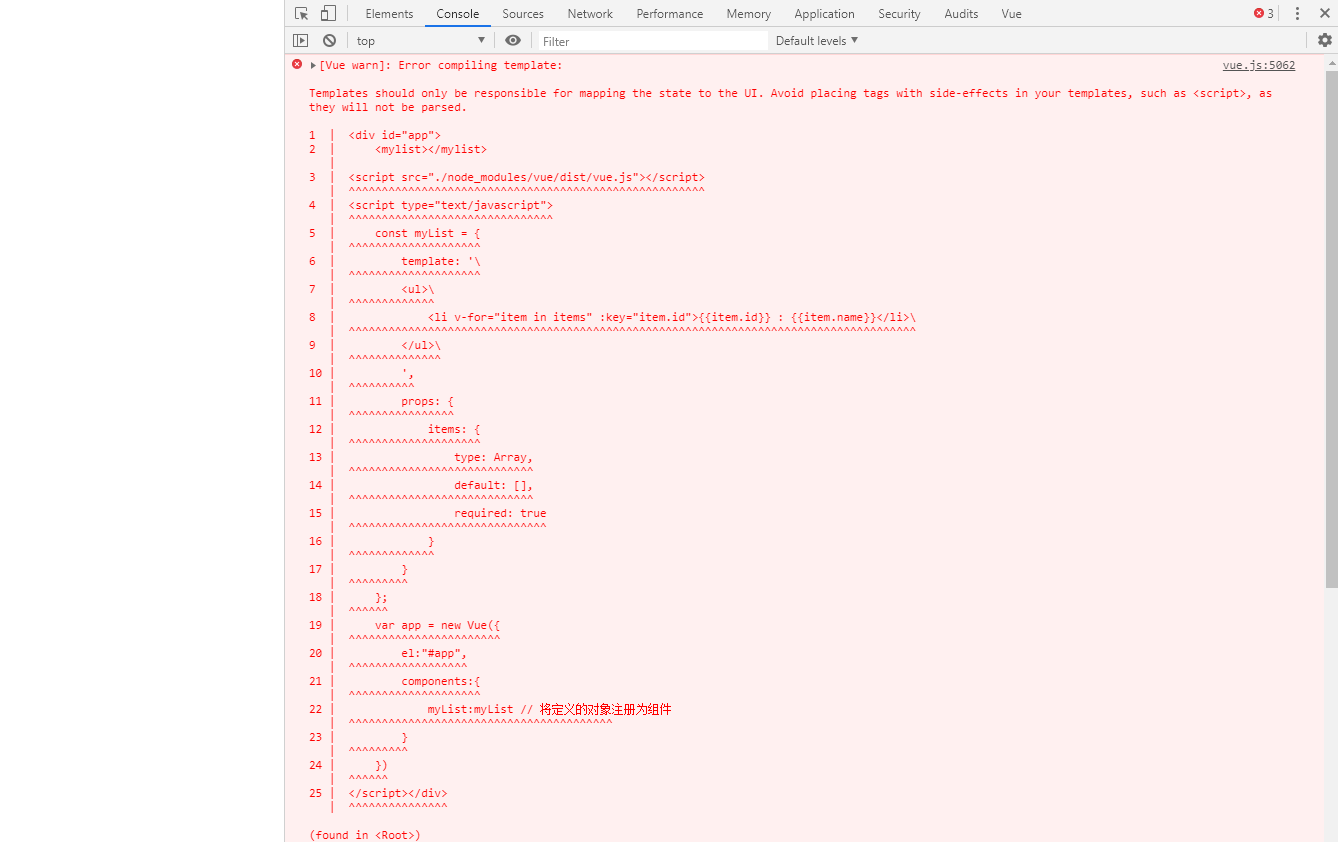Activate the inspect element picker icon
This screenshot has width=1338, height=842.
302,14
